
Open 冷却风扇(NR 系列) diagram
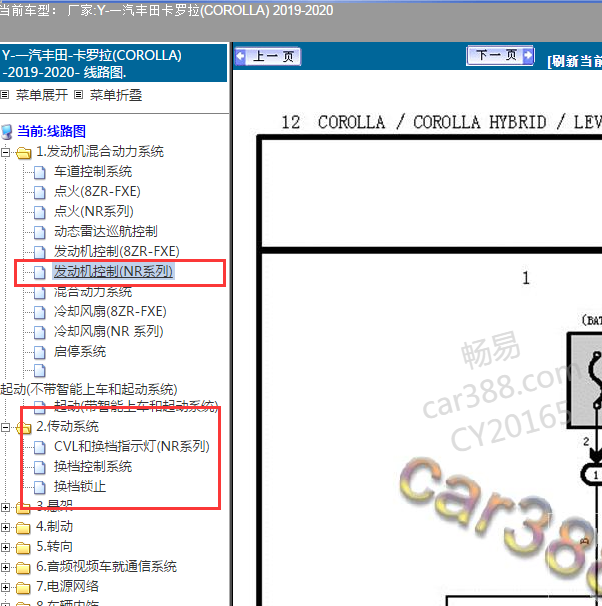point(109,332)
